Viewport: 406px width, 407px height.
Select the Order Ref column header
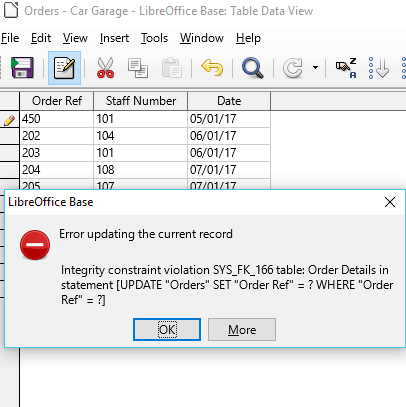coord(57,101)
